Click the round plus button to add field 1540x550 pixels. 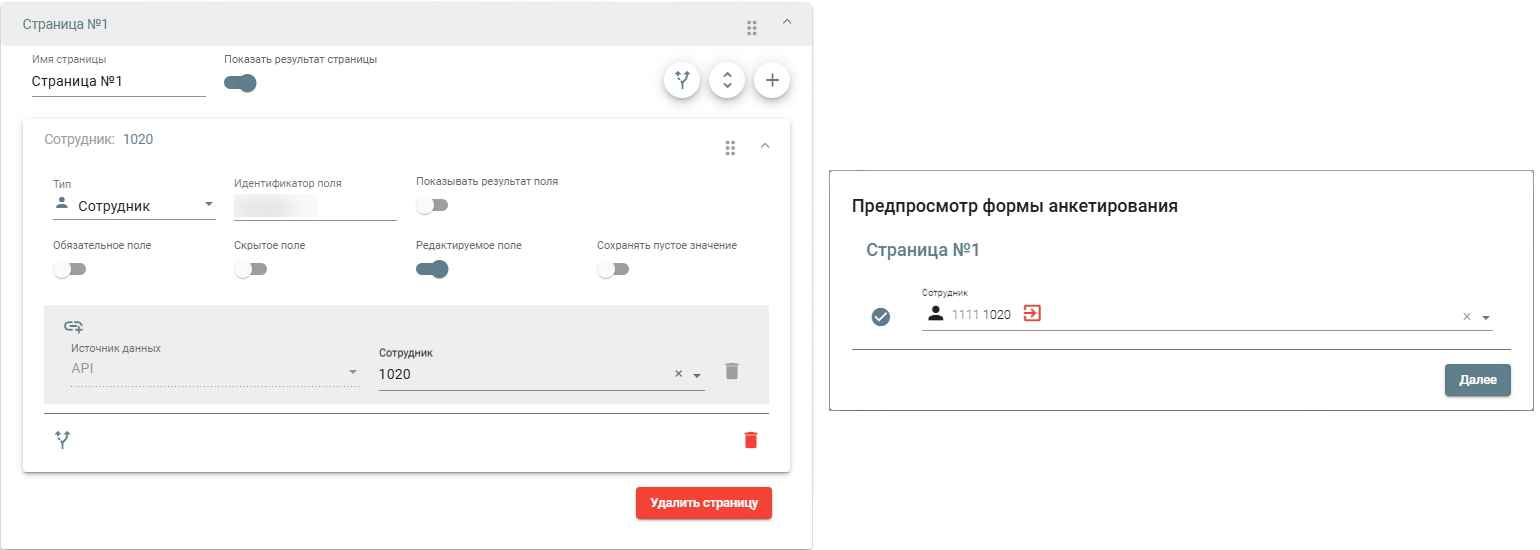click(x=771, y=81)
